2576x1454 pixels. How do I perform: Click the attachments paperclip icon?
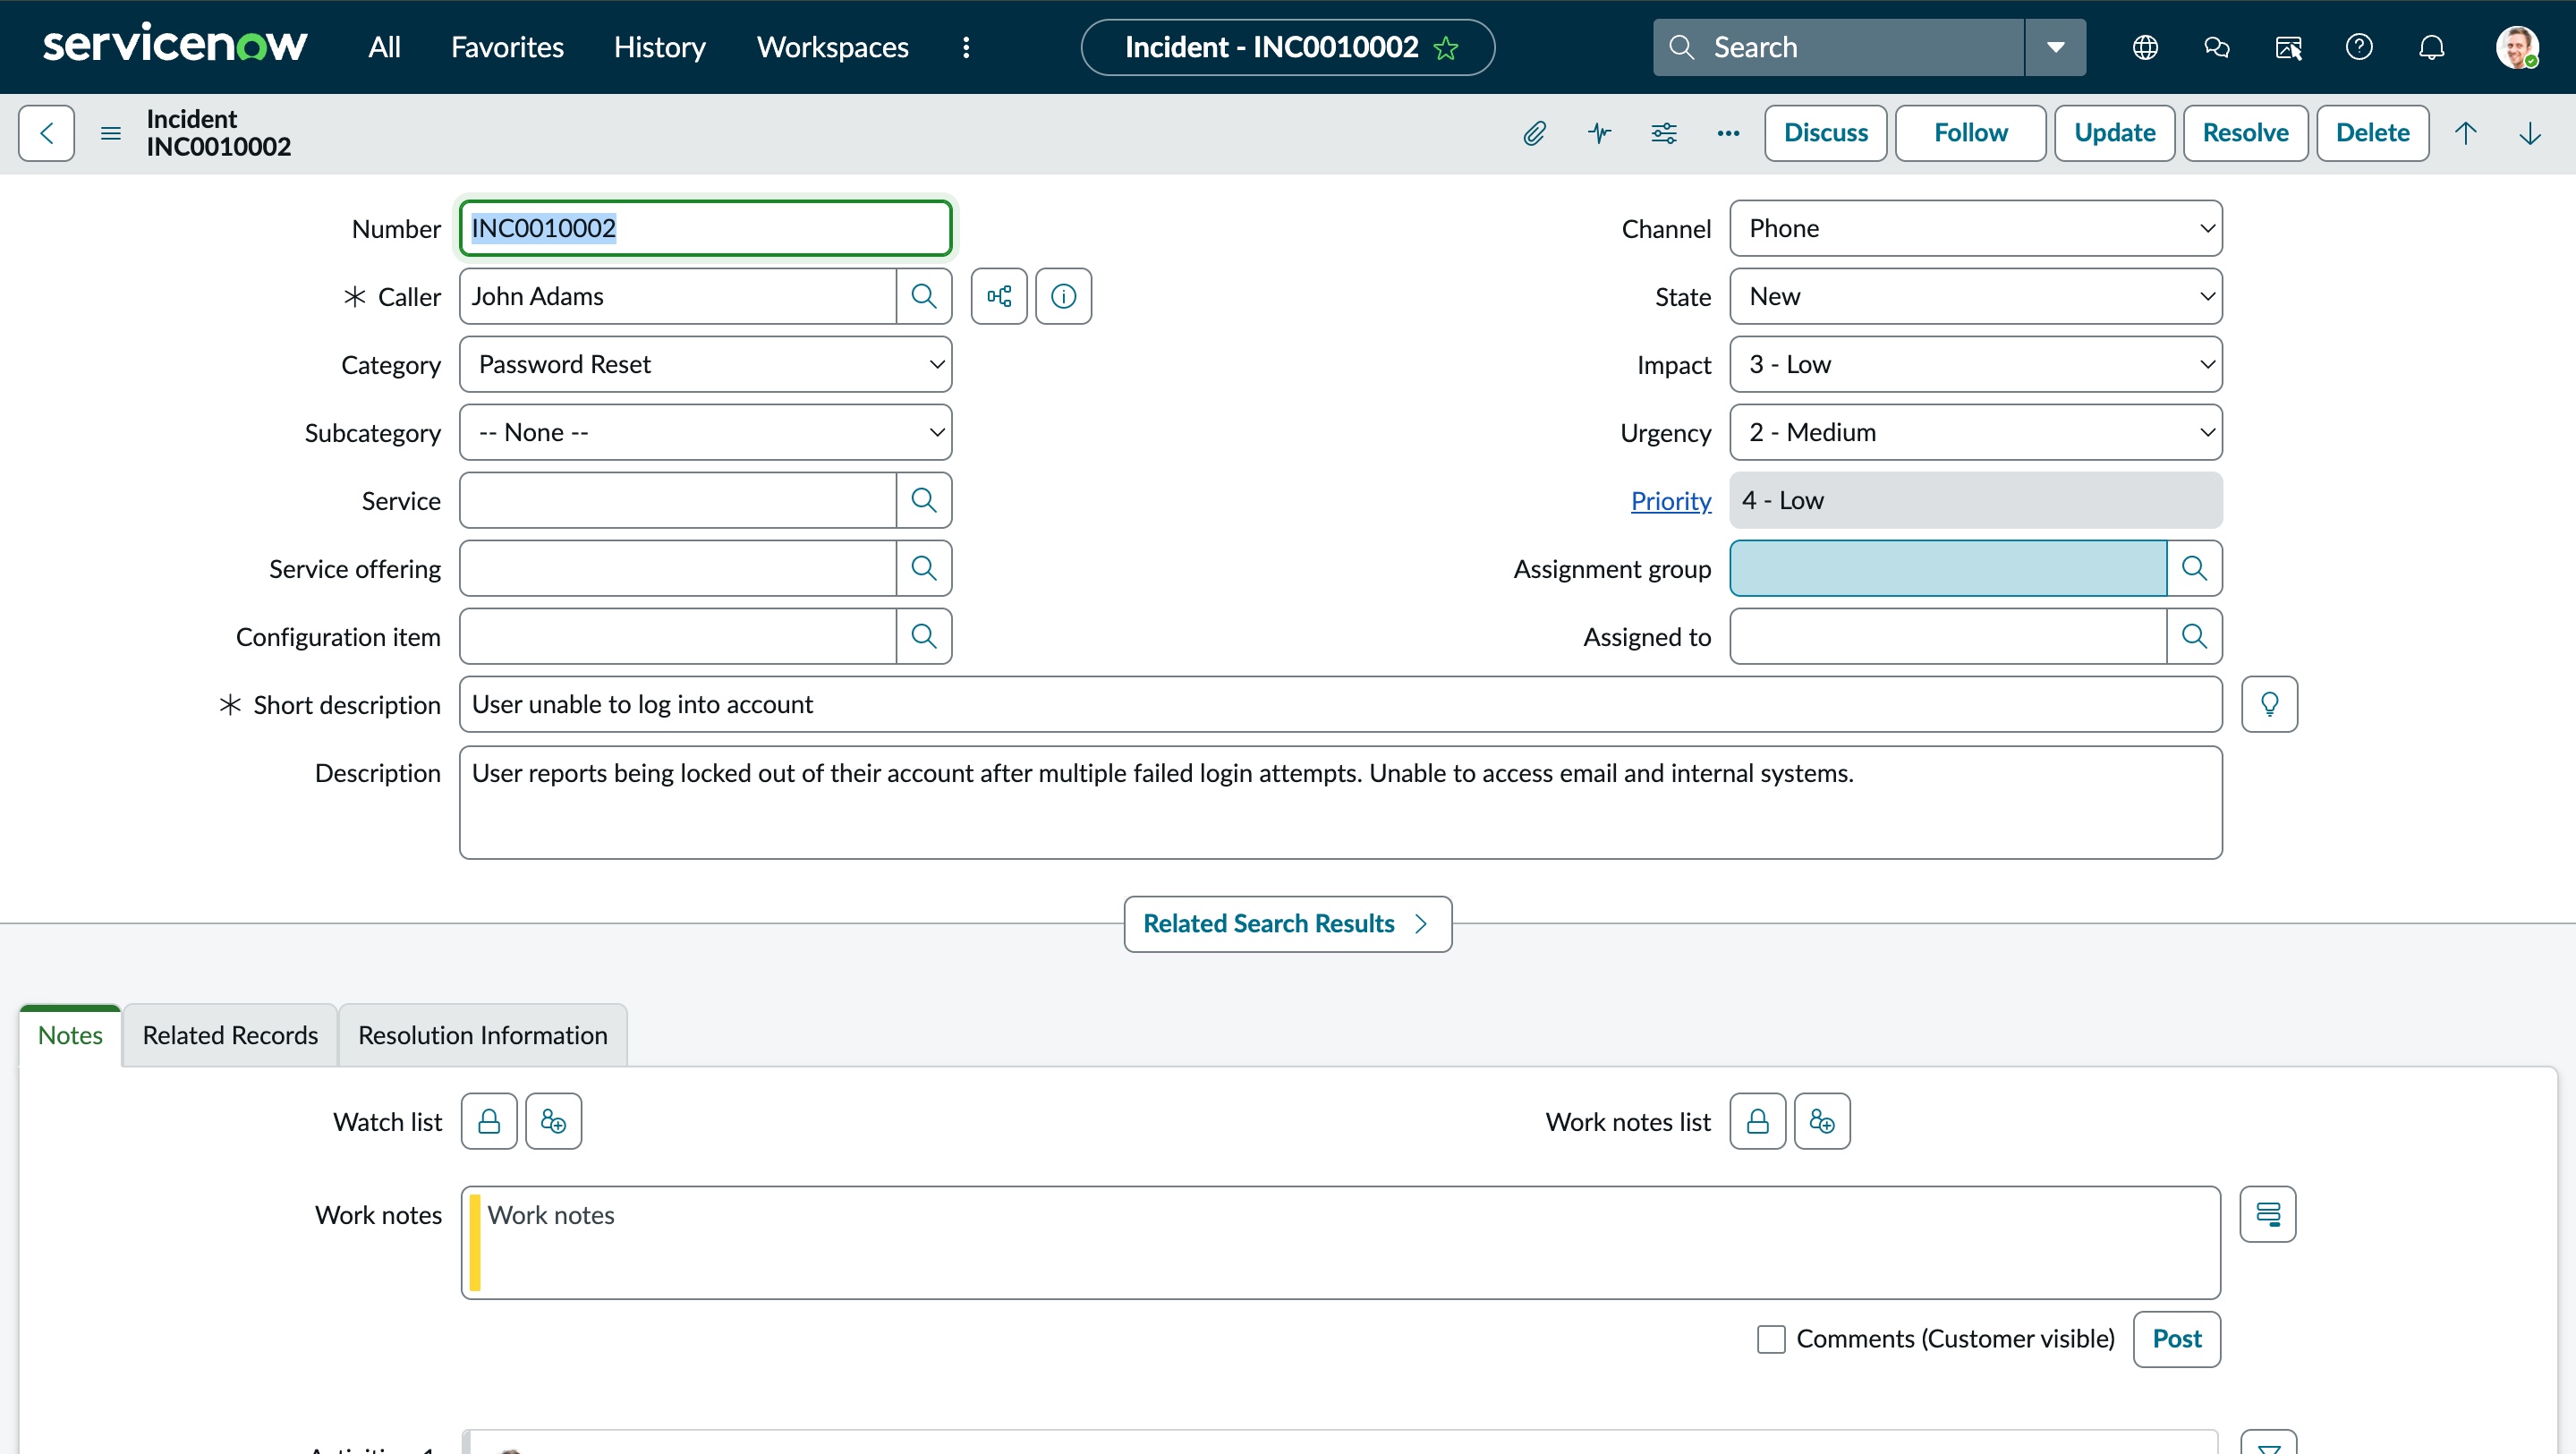[x=1534, y=133]
